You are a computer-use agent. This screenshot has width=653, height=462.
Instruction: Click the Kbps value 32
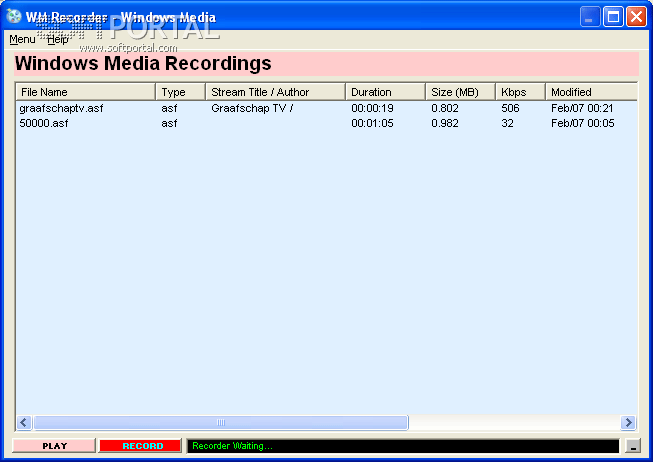tap(507, 123)
